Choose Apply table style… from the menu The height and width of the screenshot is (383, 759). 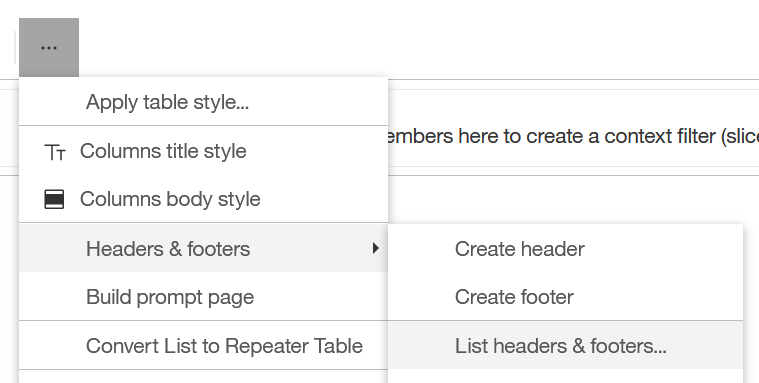point(203,102)
